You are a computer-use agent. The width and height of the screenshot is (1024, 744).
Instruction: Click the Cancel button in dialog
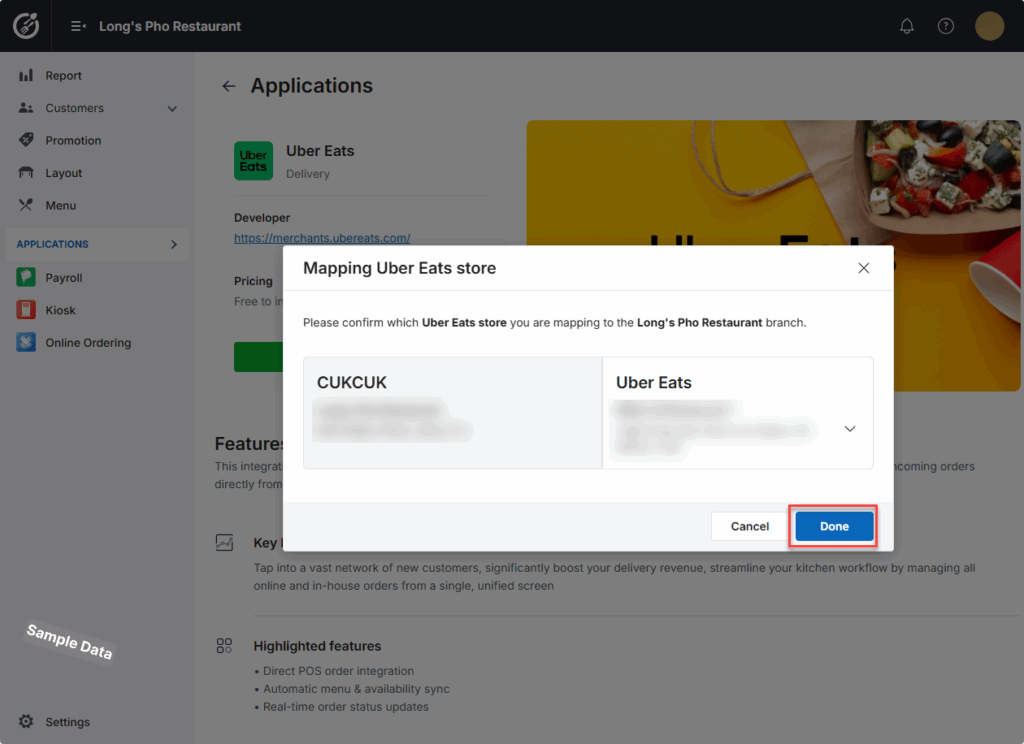[x=750, y=526]
